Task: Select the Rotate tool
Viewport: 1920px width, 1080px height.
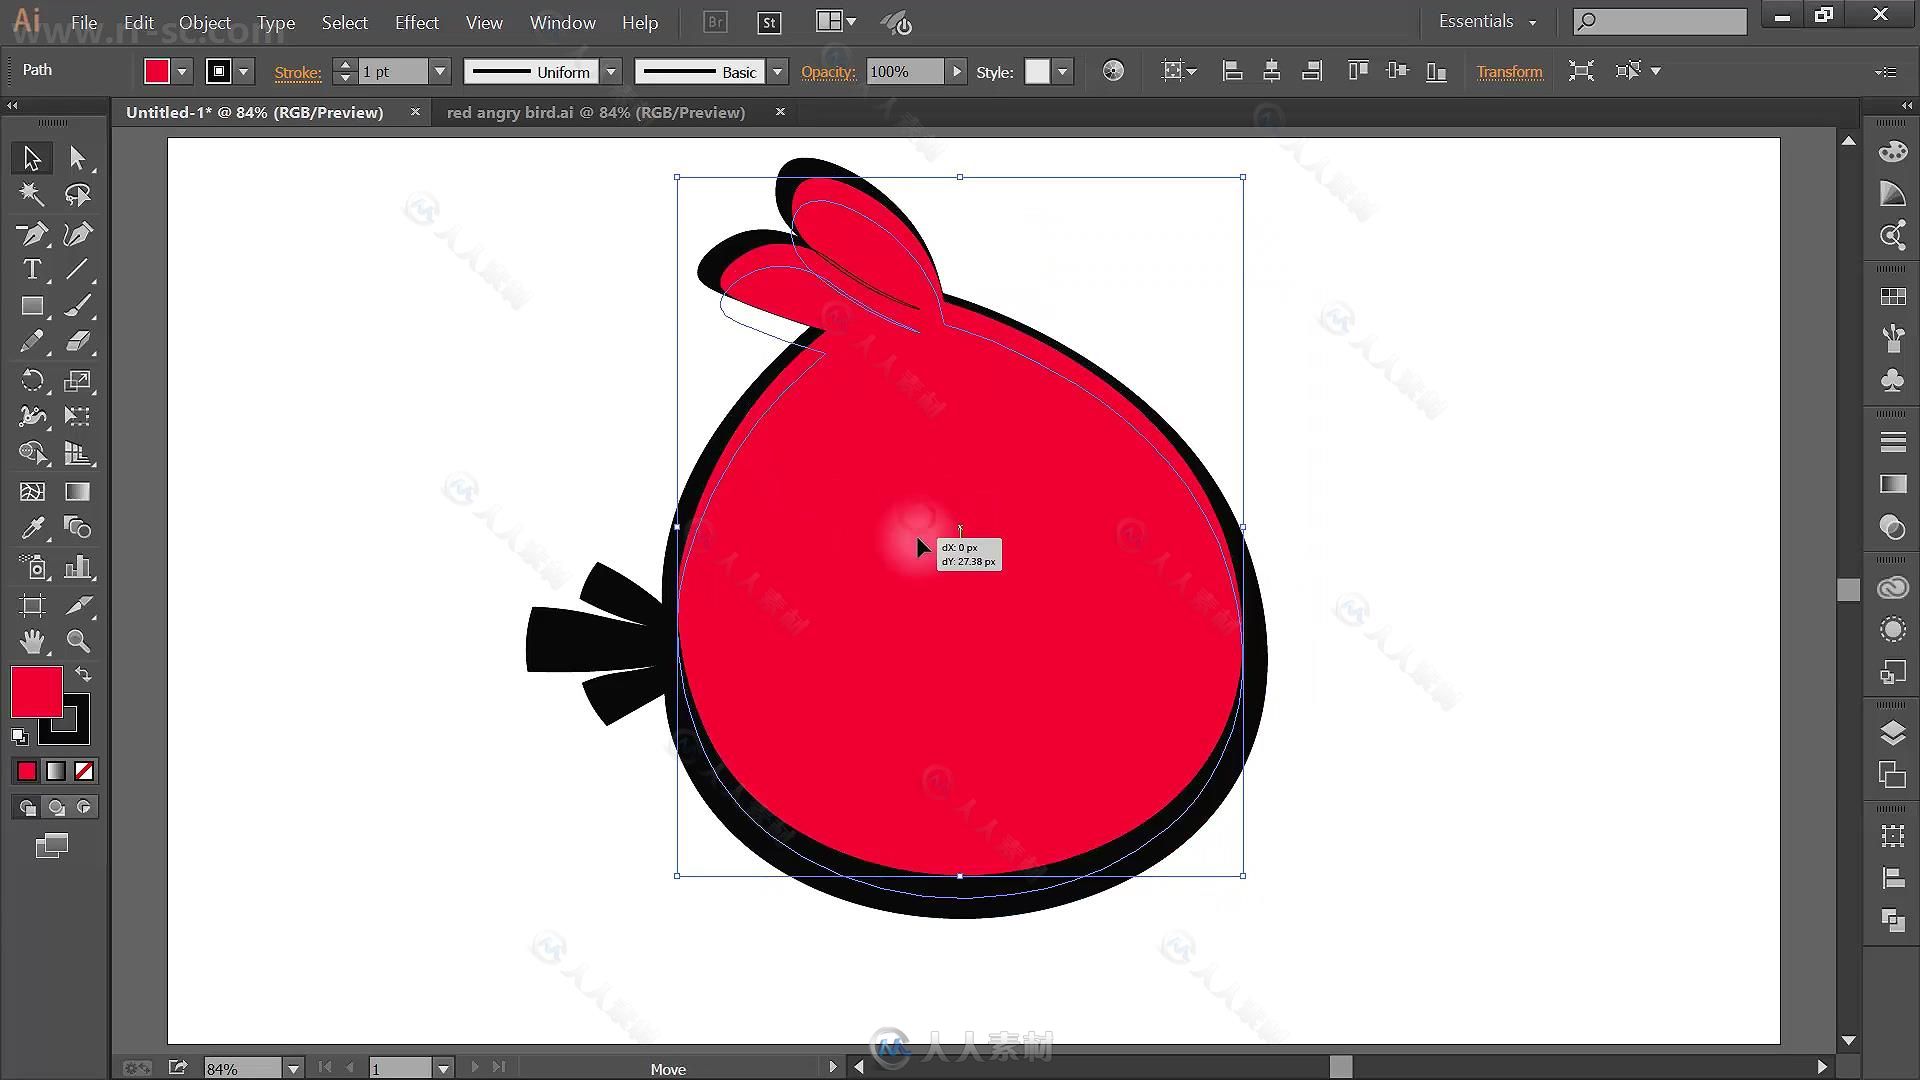Action: pos(32,380)
